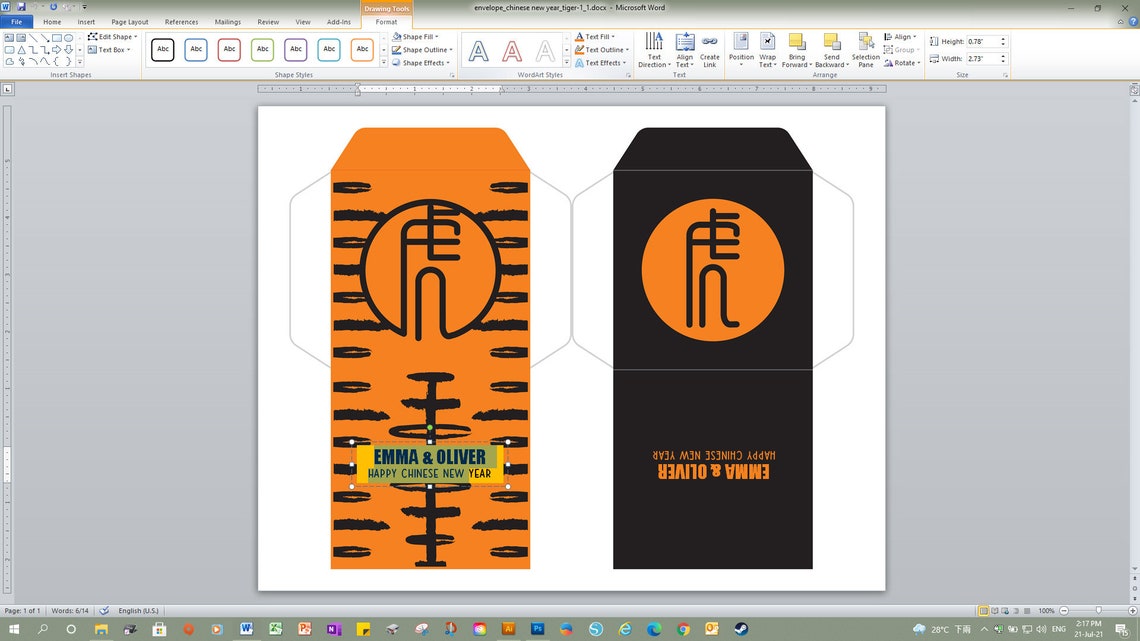Toggle the proofing spell check status icon
Screen dimensions: 1140x641
[104, 610]
